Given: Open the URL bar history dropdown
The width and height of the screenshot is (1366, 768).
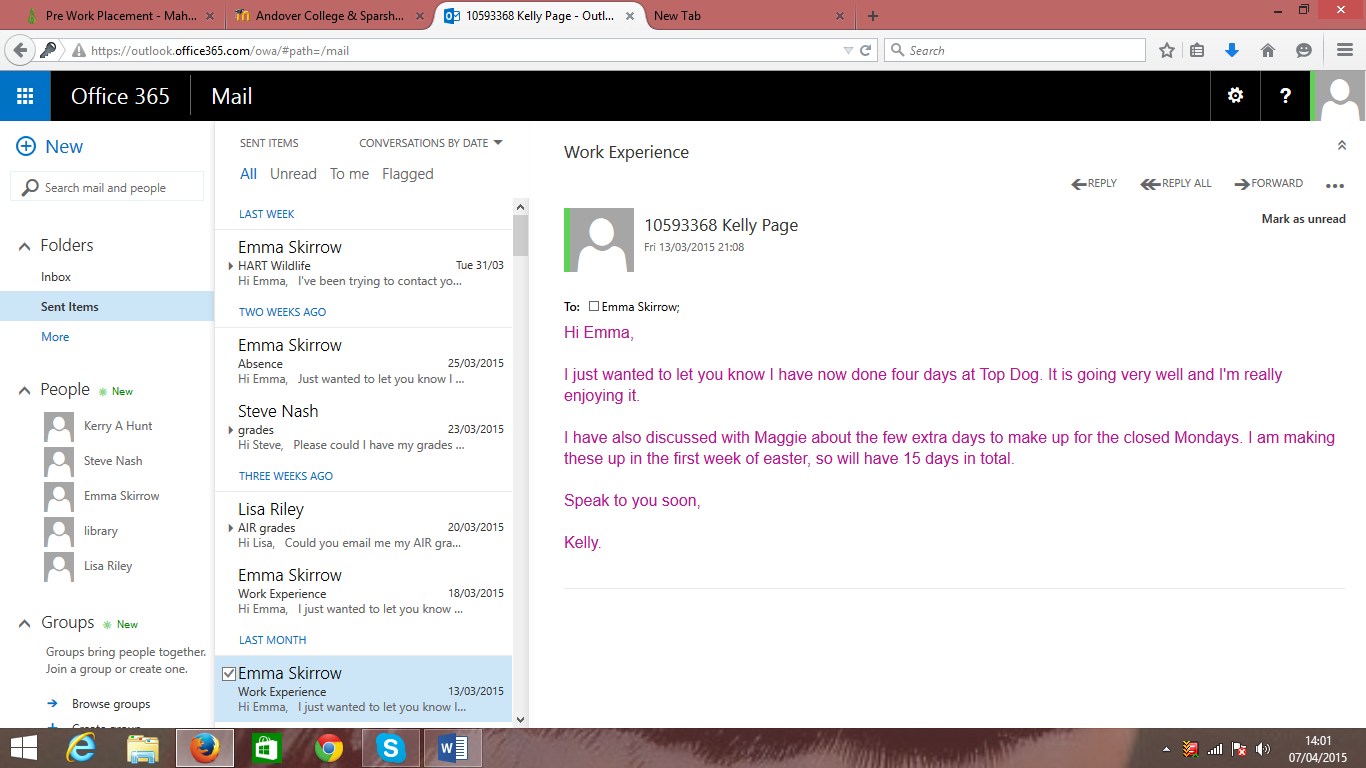Looking at the screenshot, I should click(848, 50).
